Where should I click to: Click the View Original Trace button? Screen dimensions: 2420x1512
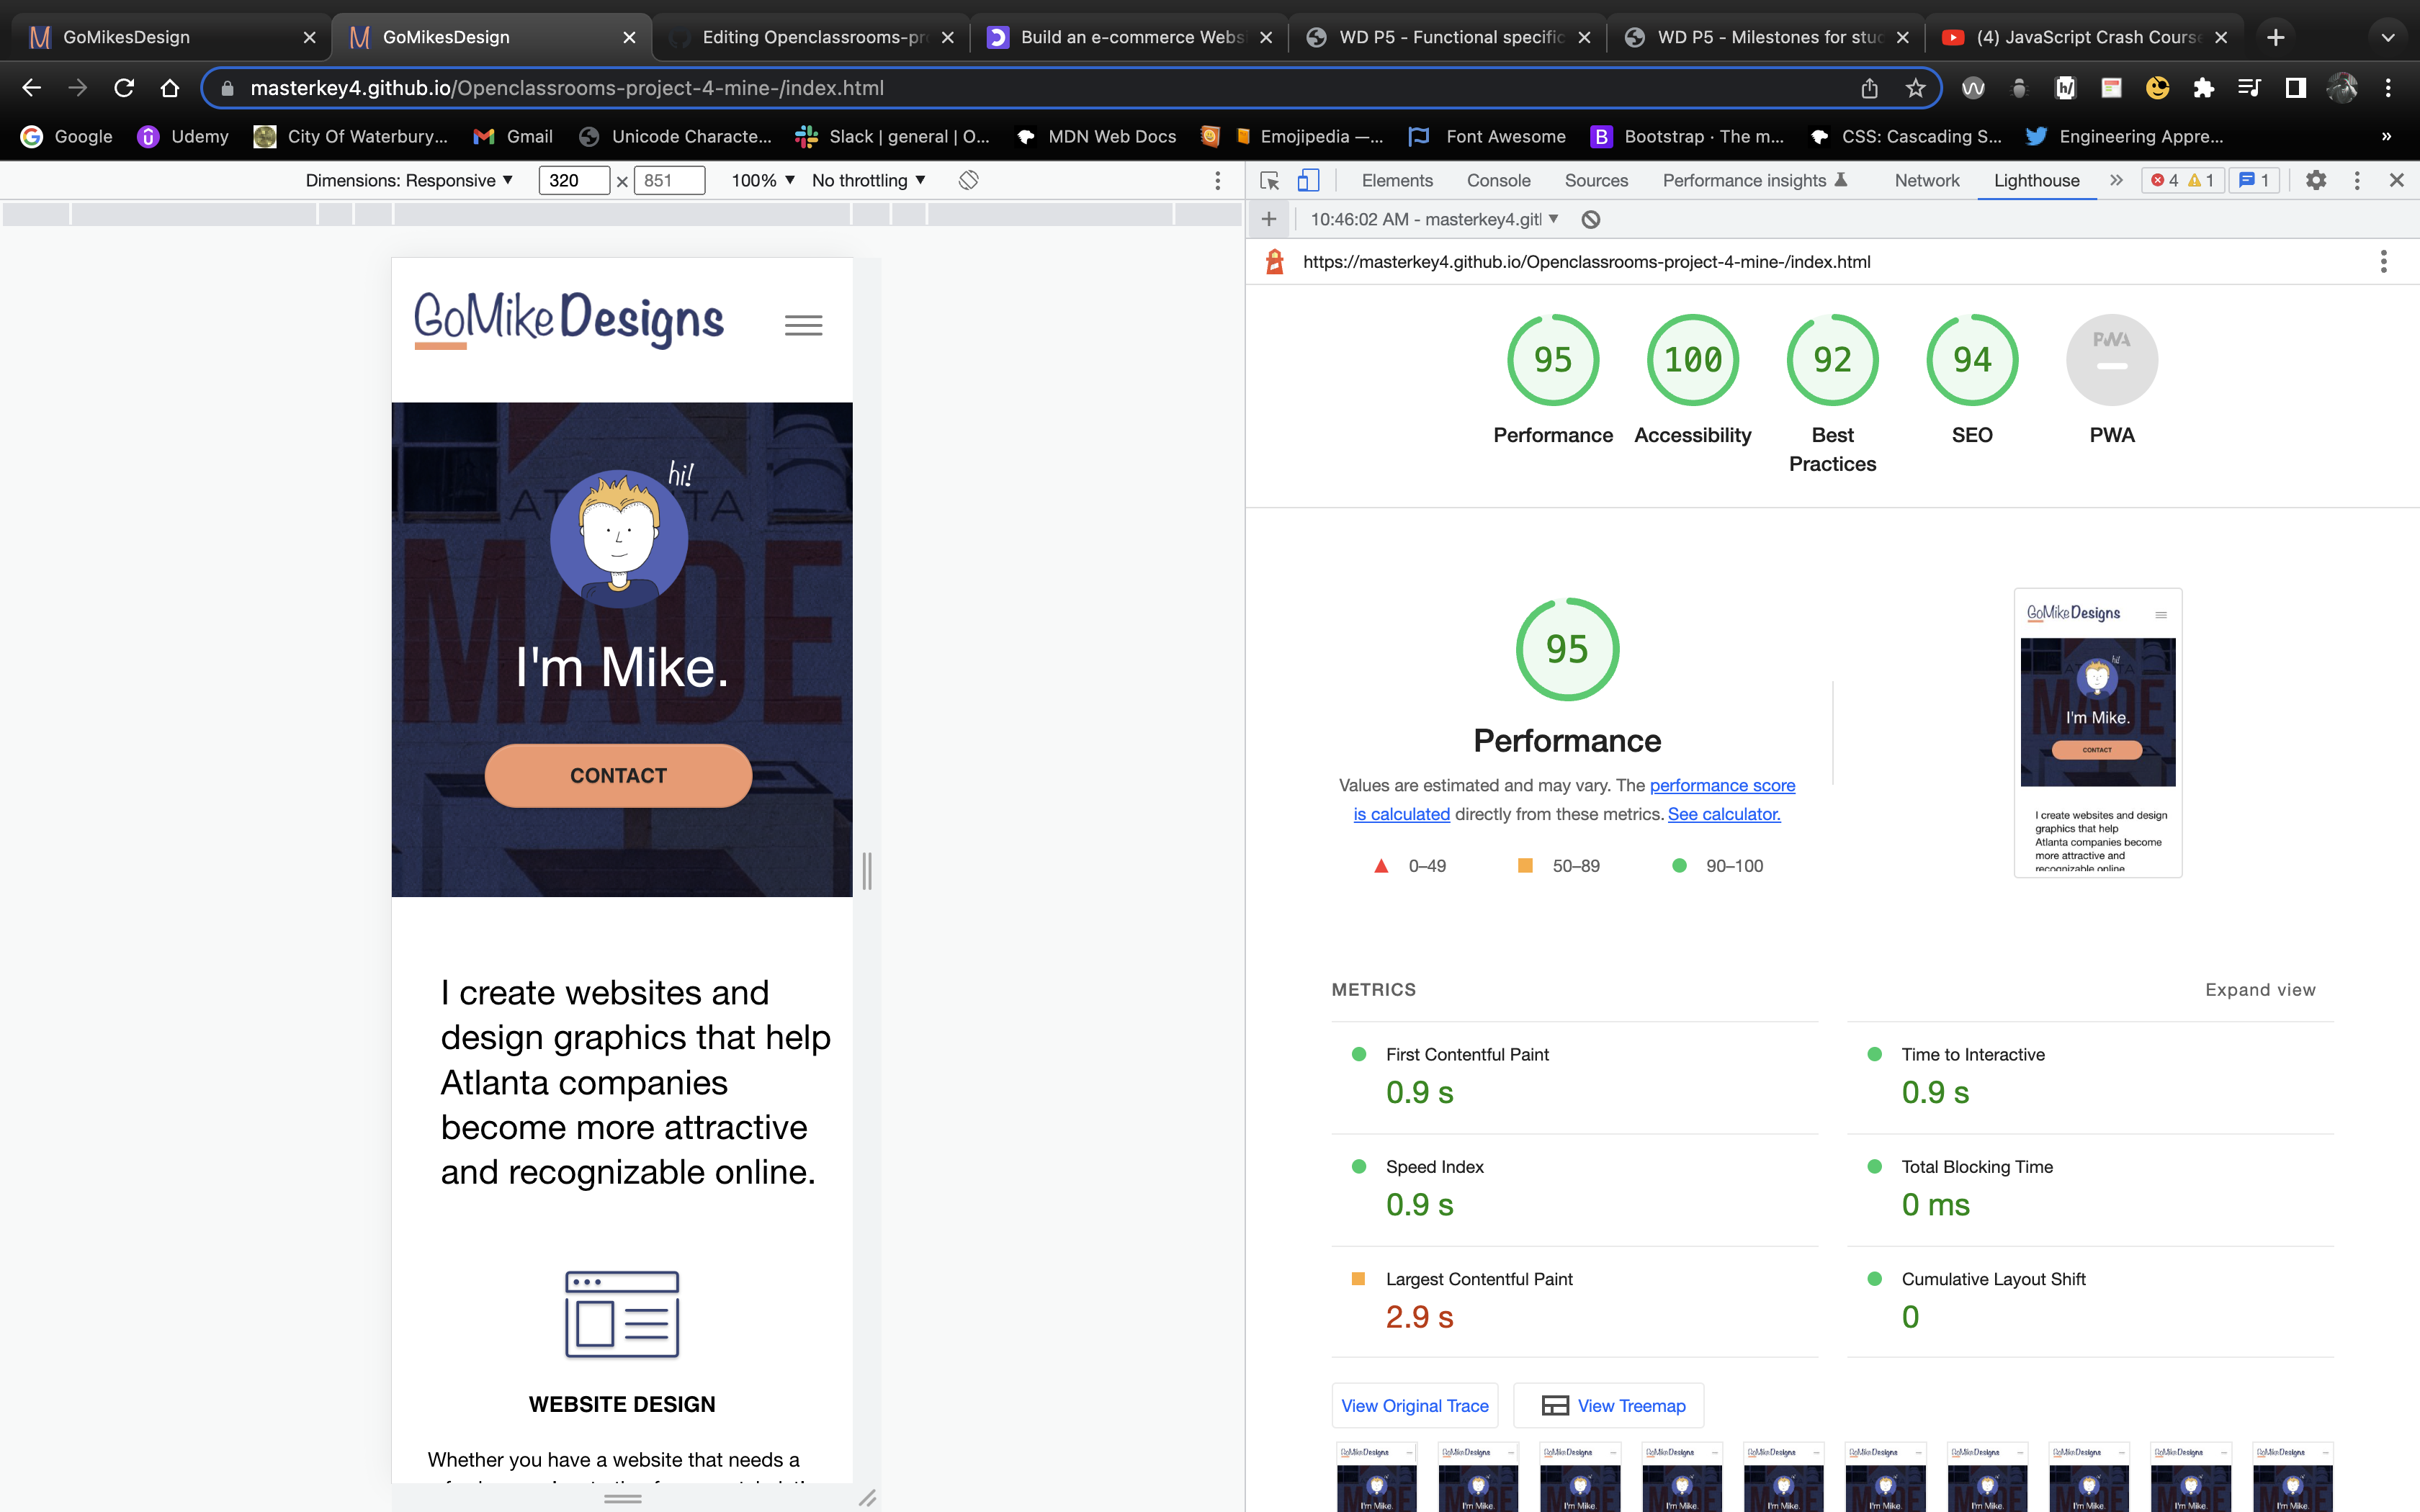[1414, 1405]
